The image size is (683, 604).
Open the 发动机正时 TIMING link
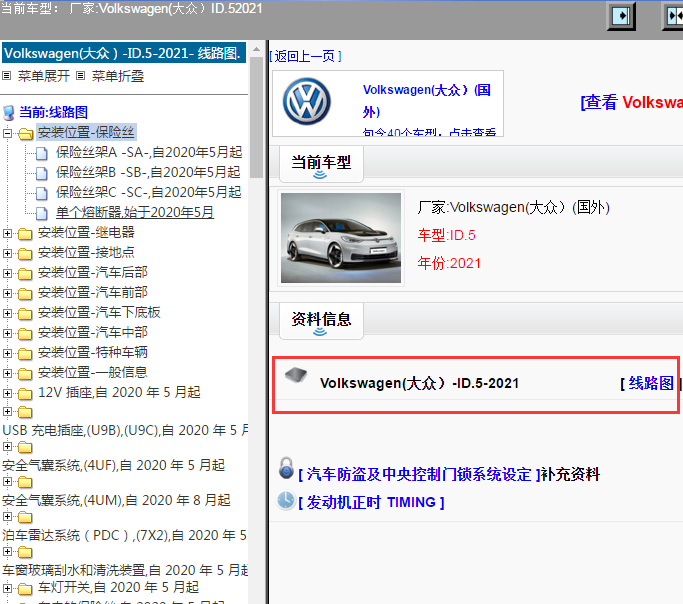(371, 502)
